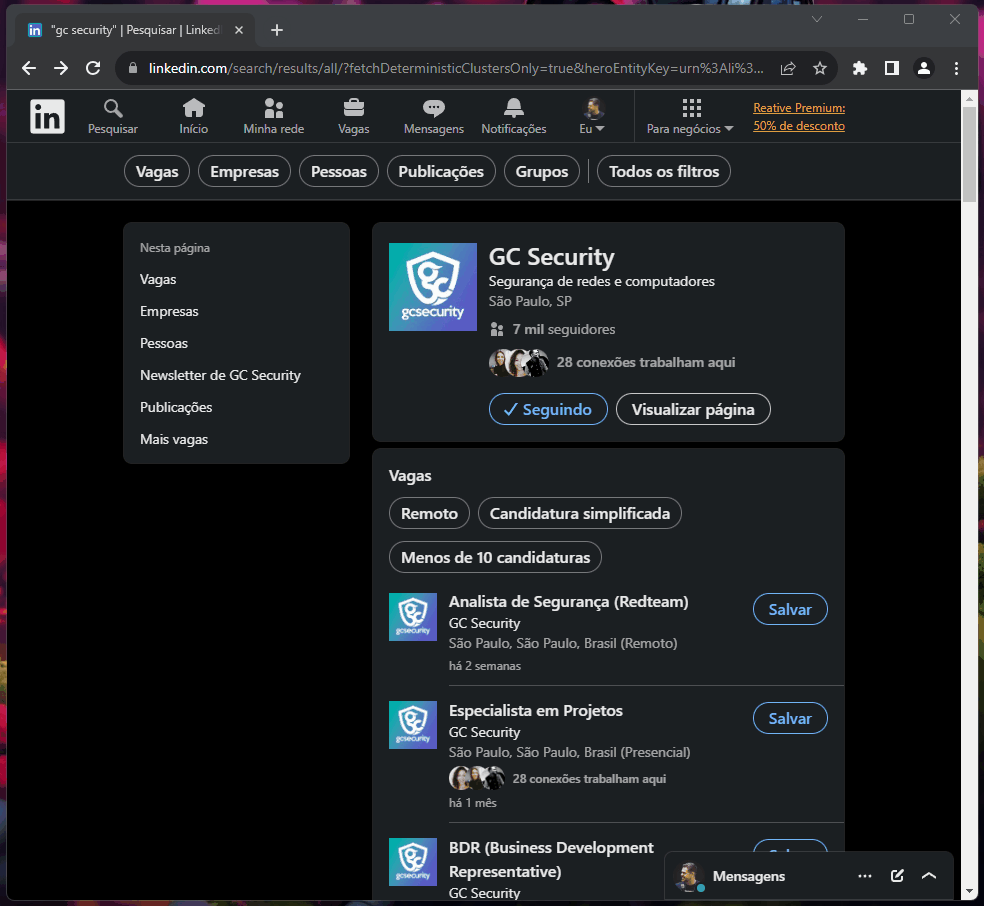Toggle browser side panel icon
The image size is (984, 906).
click(x=892, y=68)
